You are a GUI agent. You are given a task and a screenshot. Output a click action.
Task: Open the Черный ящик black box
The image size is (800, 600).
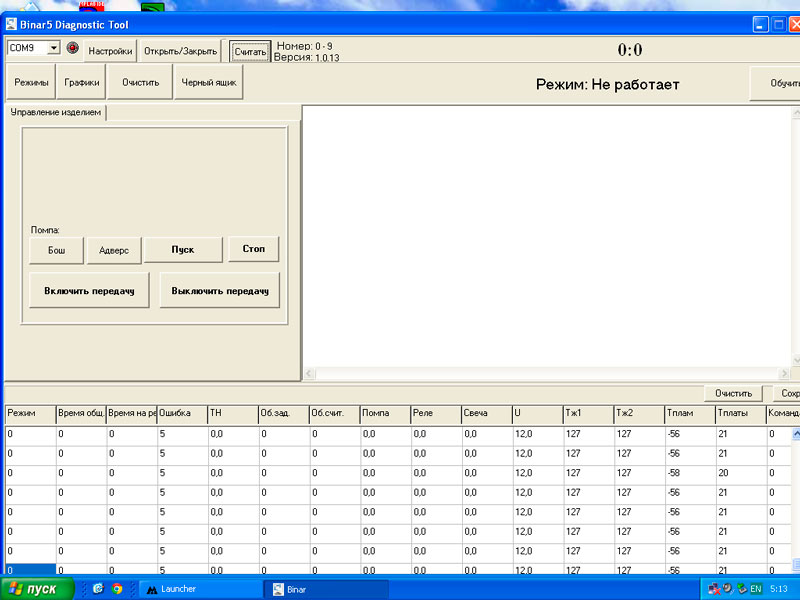[x=209, y=82]
